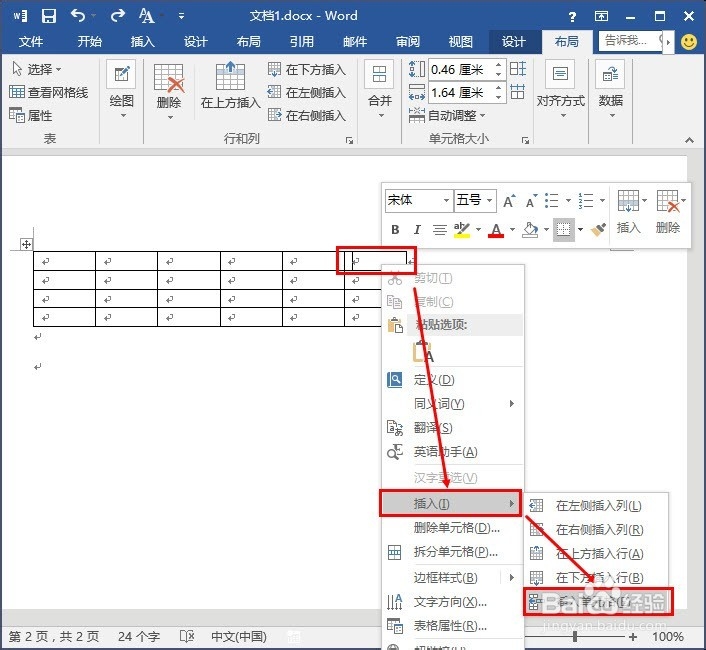Image resolution: width=706 pixels, height=650 pixels.
Task: Choose 在右侧插入列(R) from the submenu
Action: tap(596, 529)
